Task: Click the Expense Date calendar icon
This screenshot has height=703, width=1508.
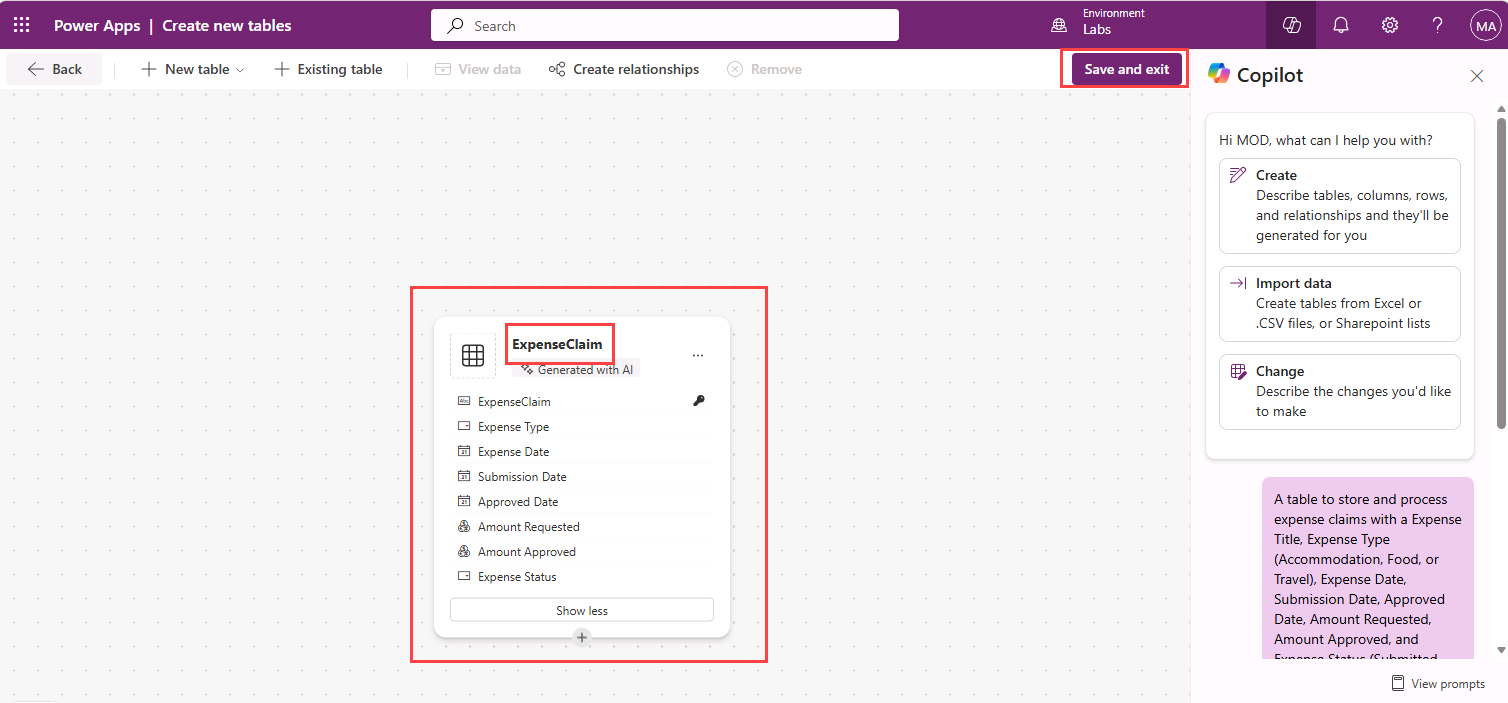Action: coord(464,451)
